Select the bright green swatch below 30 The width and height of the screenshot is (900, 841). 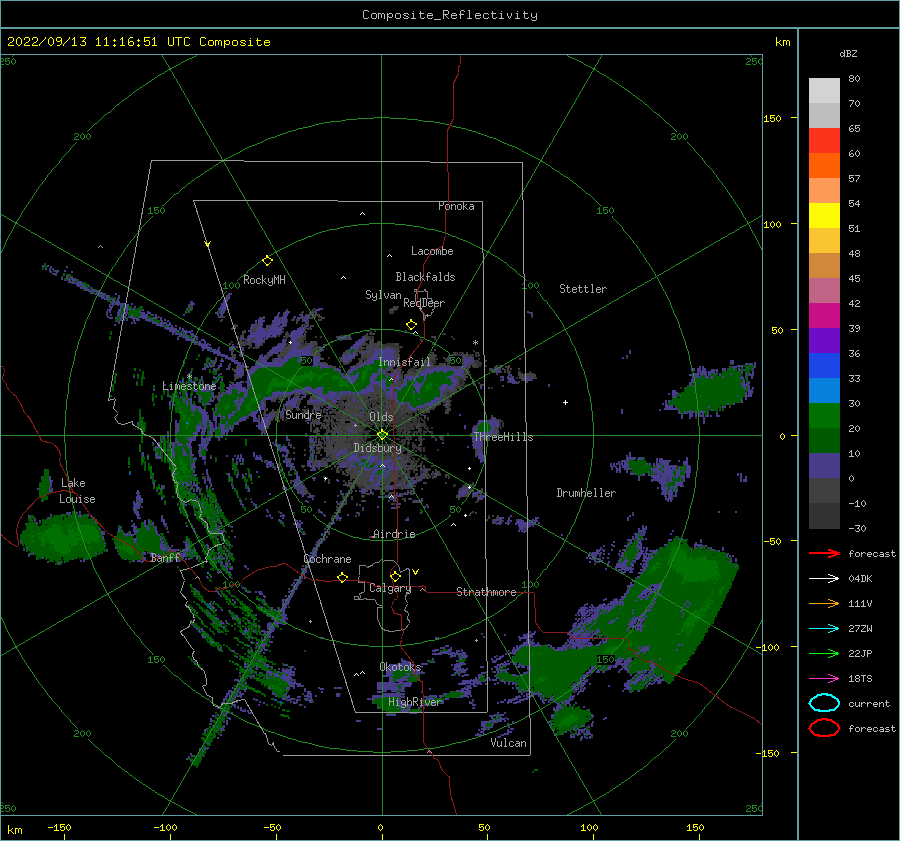click(824, 416)
